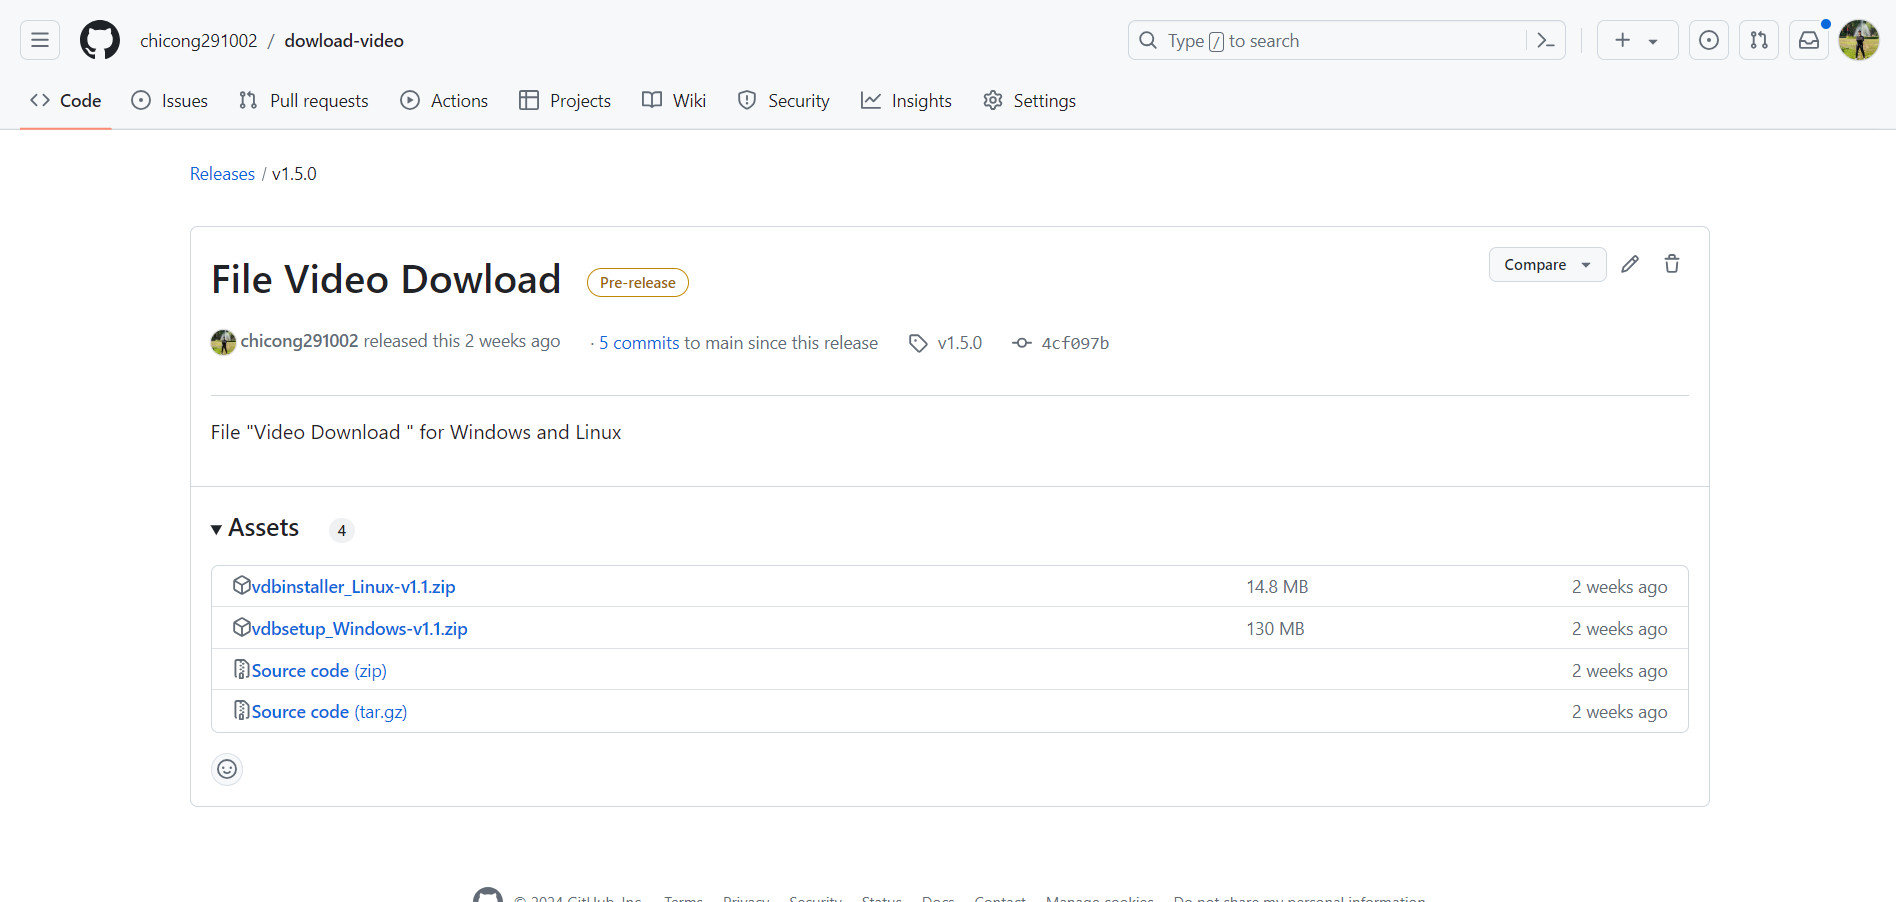Click the GitHub logo home icon
1896x902 pixels.
pyautogui.click(x=100, y=40)
